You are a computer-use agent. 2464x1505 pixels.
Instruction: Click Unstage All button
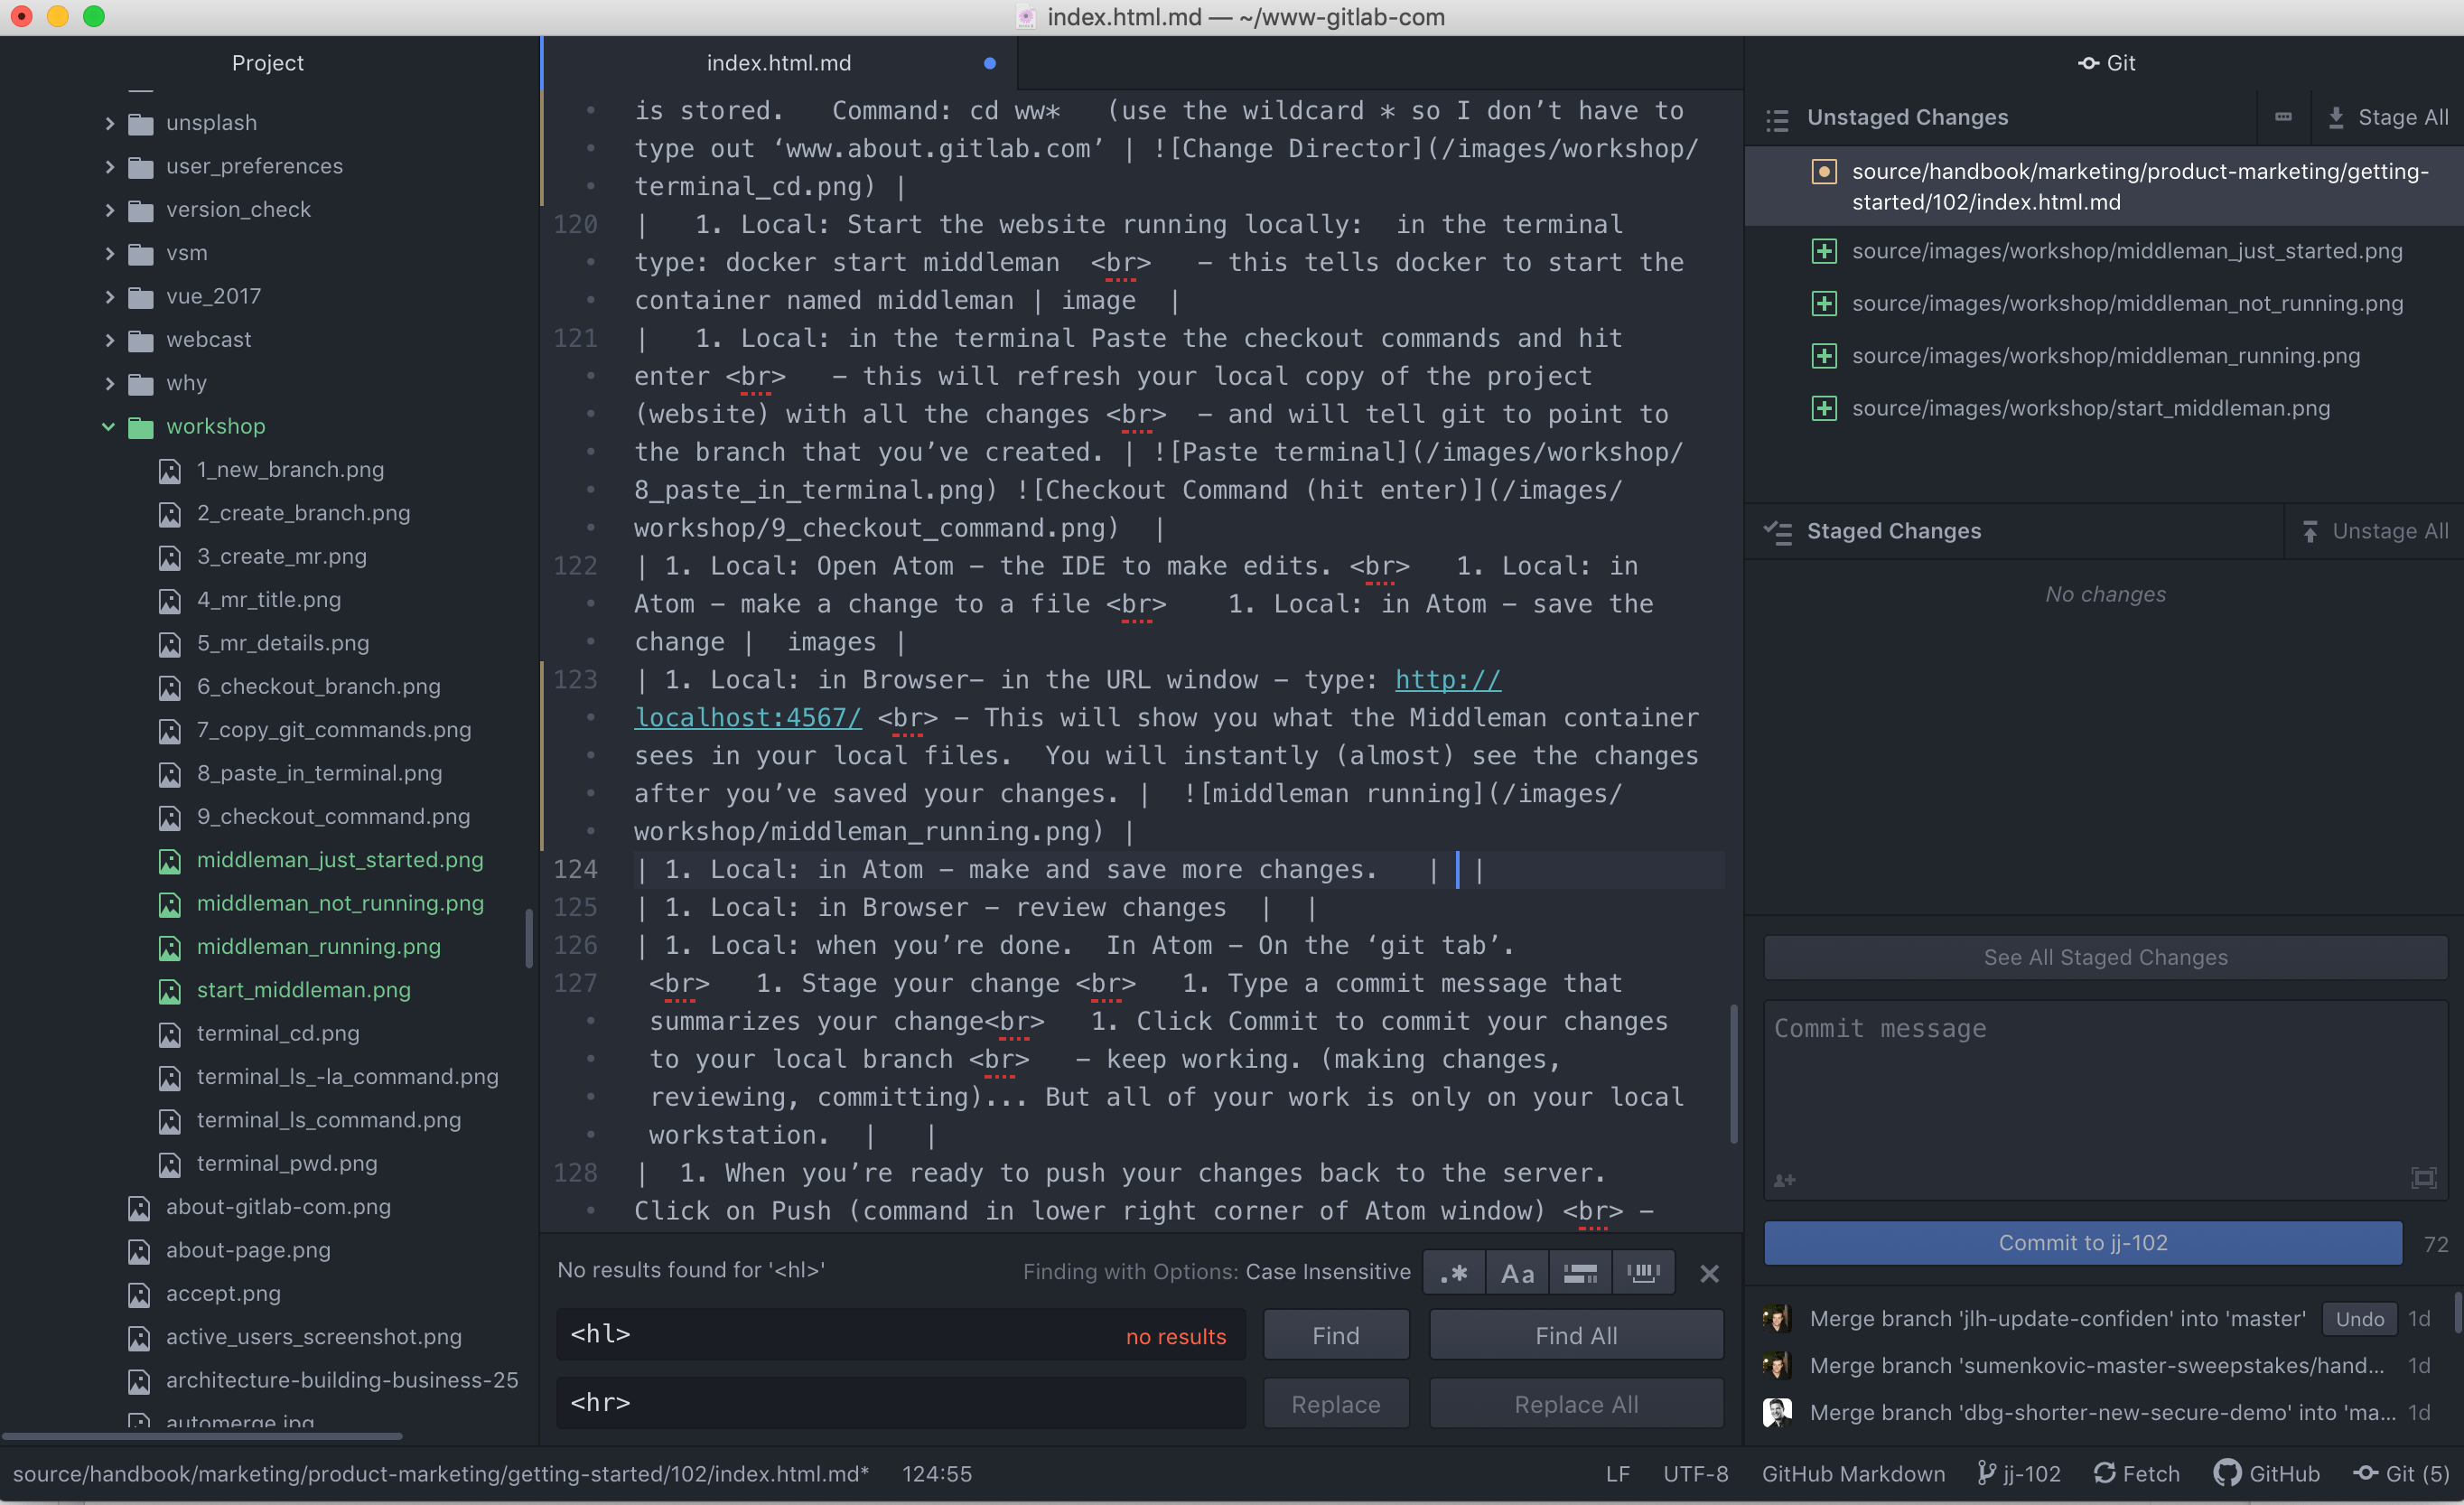point(2375,531)
